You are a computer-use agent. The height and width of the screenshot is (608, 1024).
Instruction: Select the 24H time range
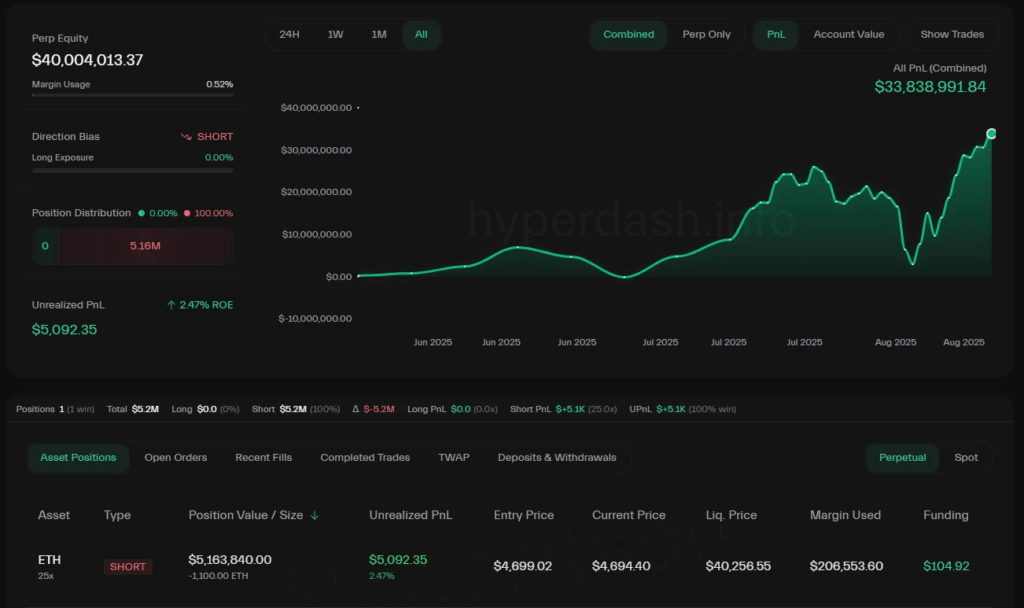(289, 34)
